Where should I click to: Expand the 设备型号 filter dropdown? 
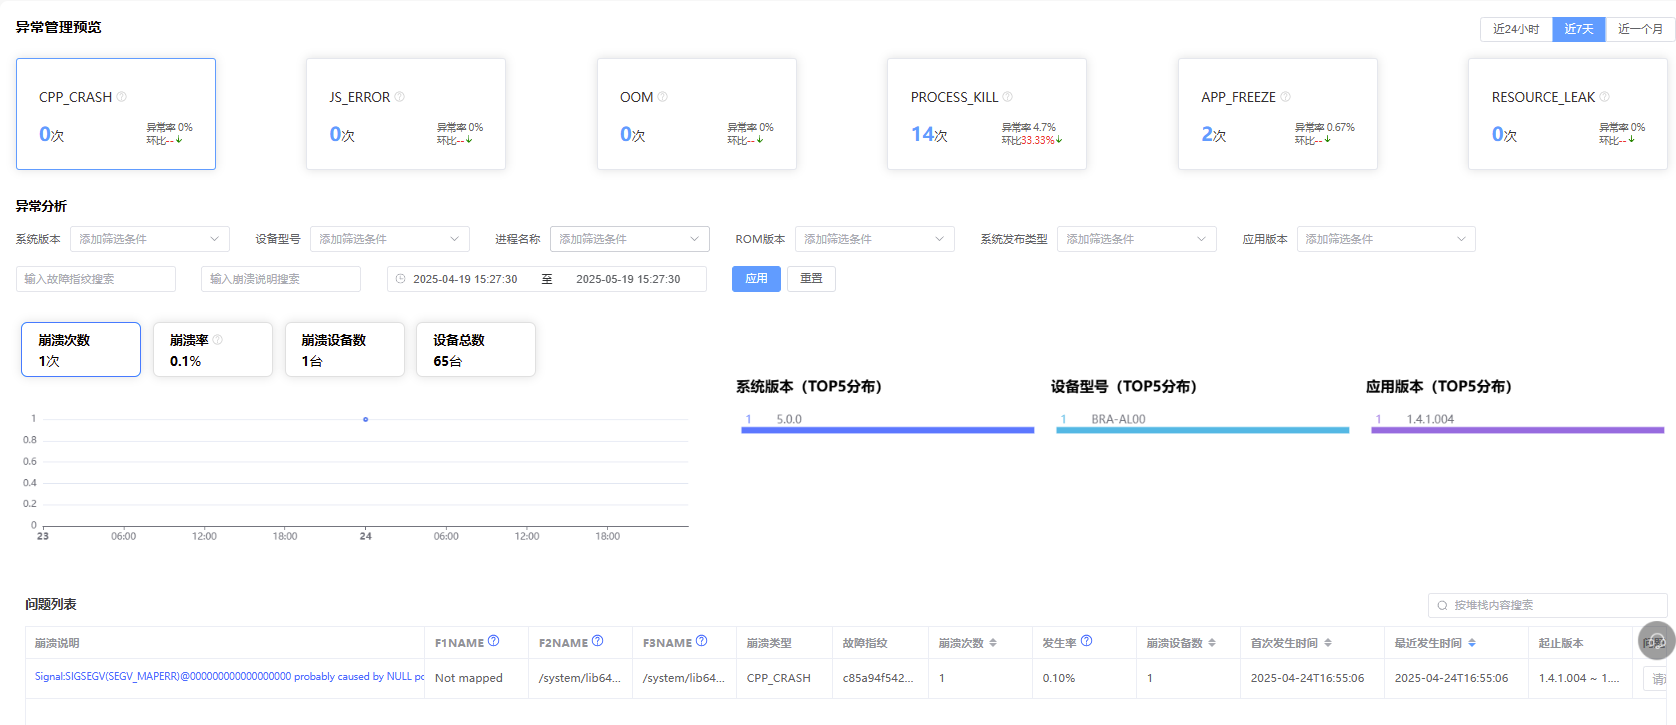[389, 239]
